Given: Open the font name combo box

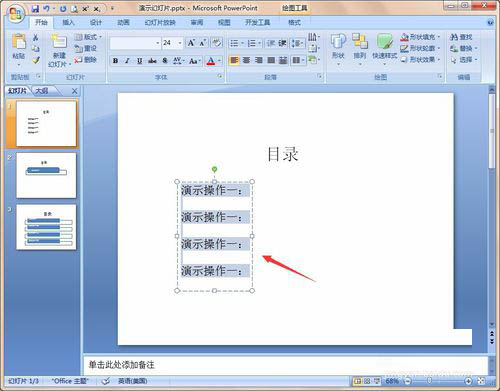Looking at the screenshot, I should [x=135, y=43].
